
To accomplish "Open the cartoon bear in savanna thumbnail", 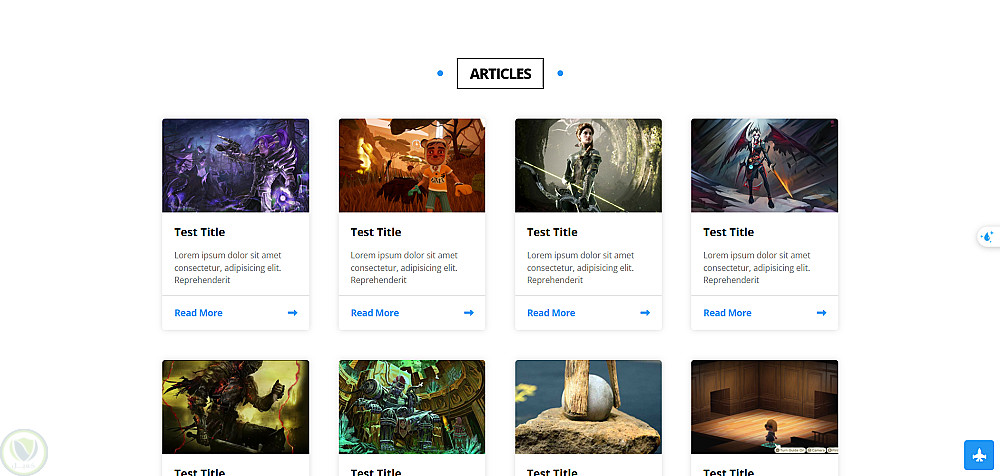I will click(x=412, y=165).
